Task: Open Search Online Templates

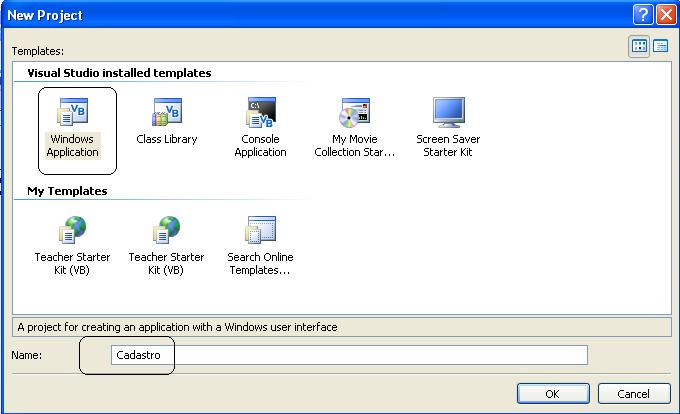Action: tap(261, 246)
